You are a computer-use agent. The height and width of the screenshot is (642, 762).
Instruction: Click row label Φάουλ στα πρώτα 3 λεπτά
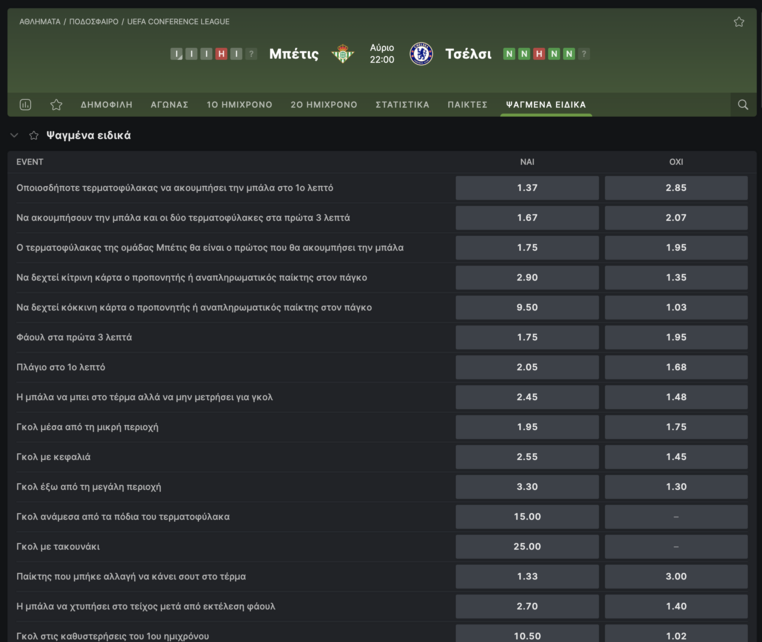coord(74,337)
